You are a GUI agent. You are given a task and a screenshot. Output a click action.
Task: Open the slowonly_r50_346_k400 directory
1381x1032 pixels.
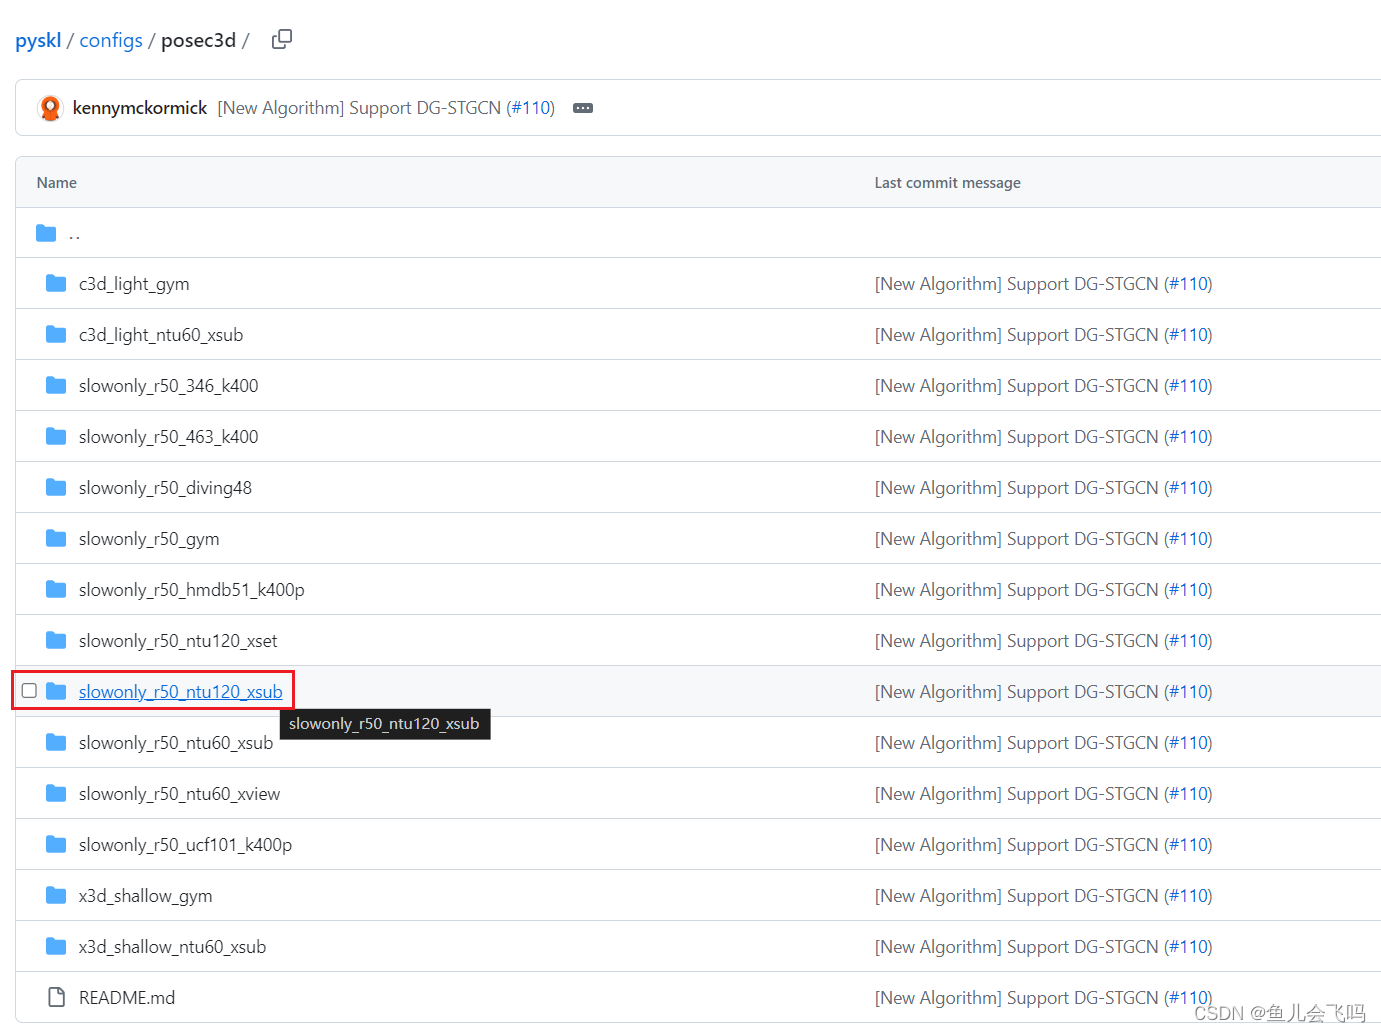tap(169, 386)
